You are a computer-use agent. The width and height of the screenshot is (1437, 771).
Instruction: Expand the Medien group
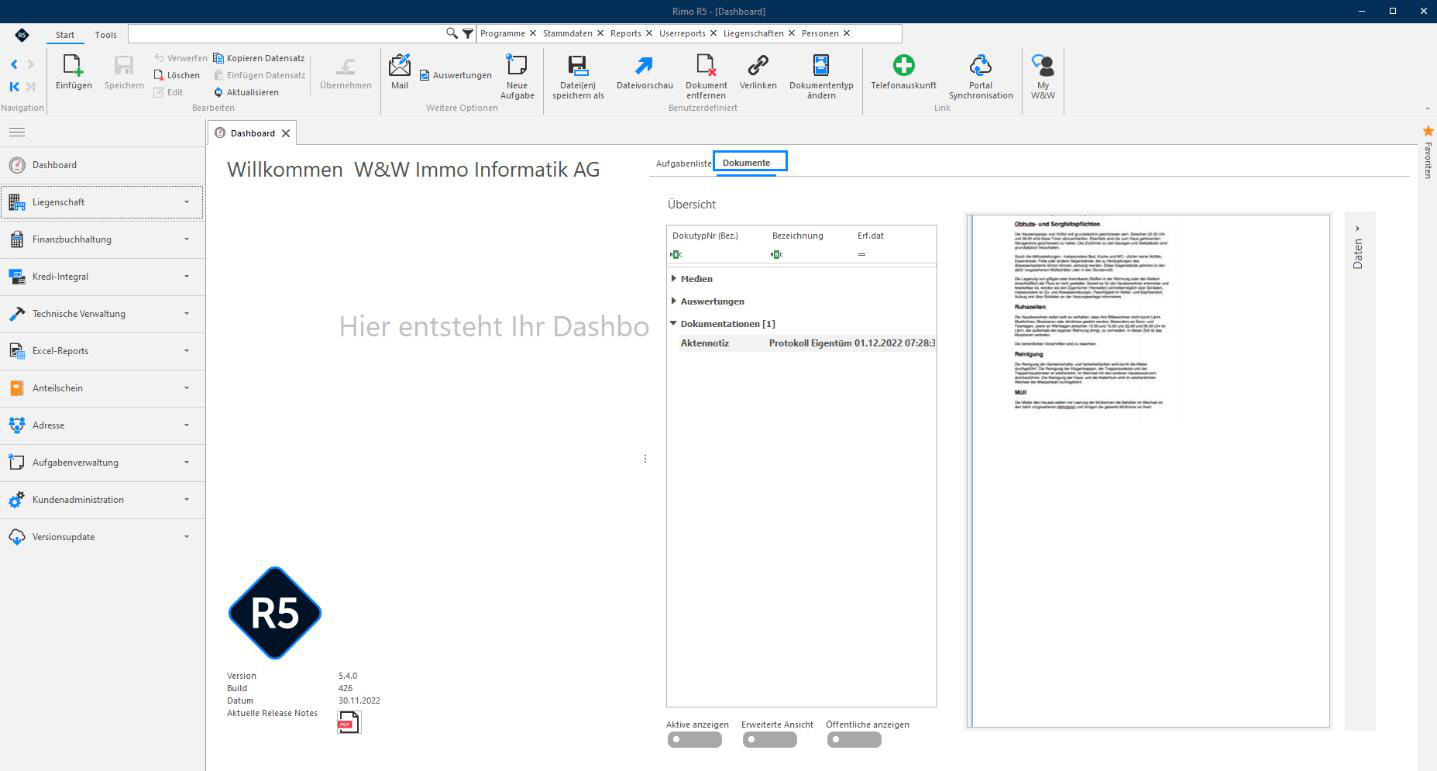click(x=674, y=278)
